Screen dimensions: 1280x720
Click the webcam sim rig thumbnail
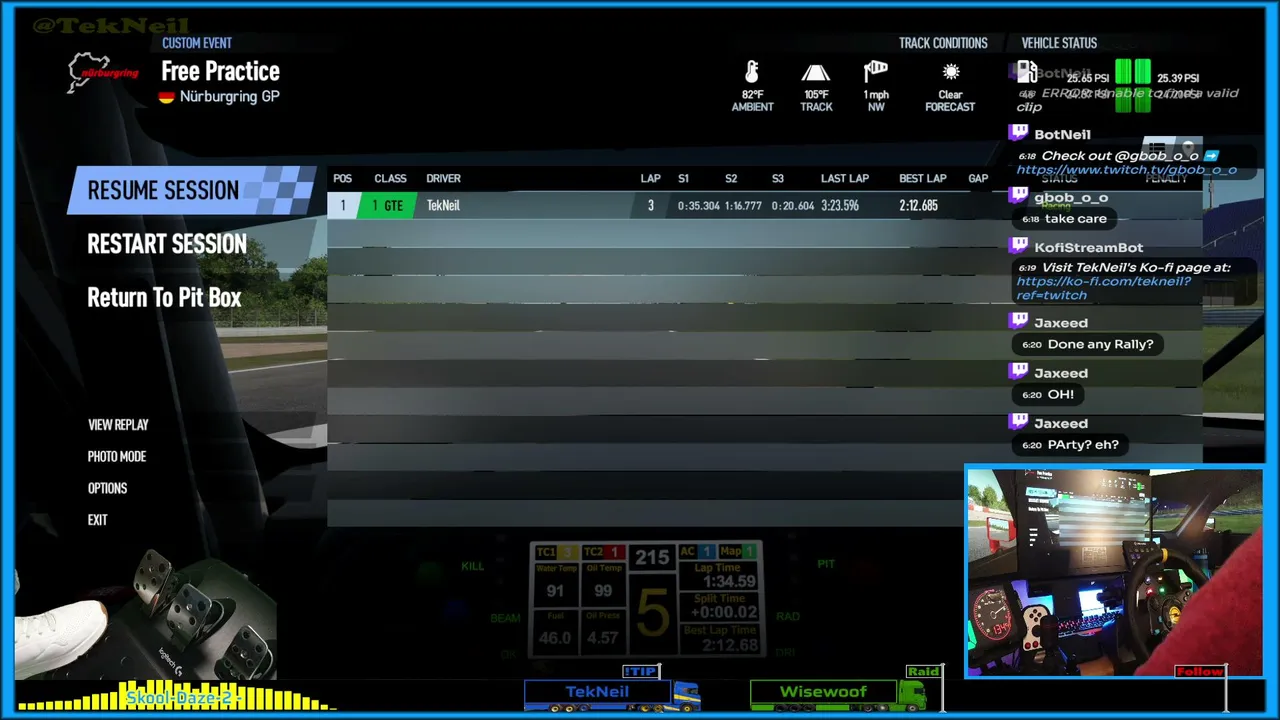(1114, 572)
